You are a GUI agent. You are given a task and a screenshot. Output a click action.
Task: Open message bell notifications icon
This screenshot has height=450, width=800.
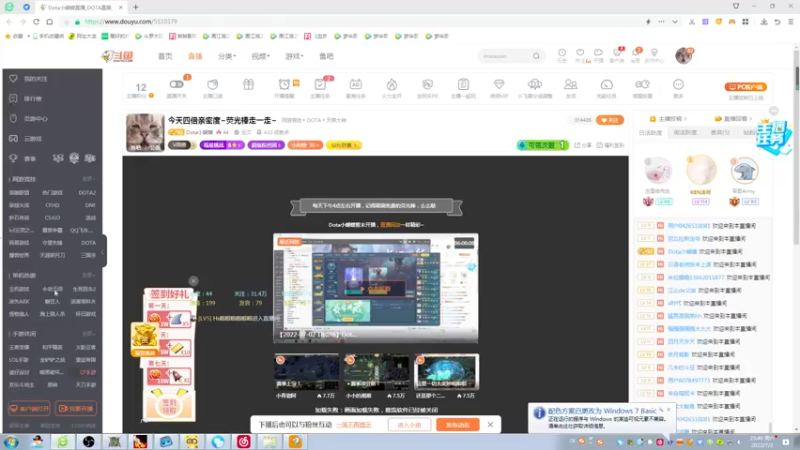(x=636, y=53)
